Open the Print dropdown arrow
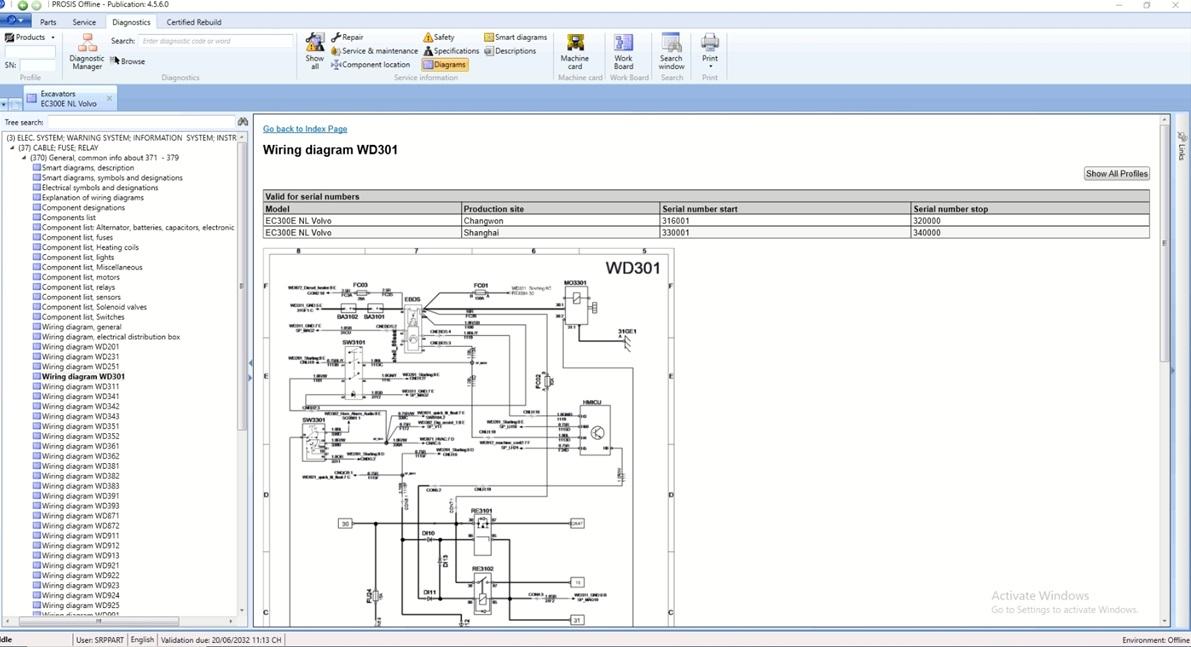This screenshot has width=1191, height=647. tap(709, 66)
